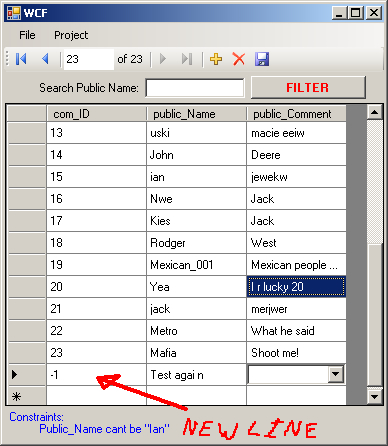Screen dimensions: 388x446
Task: Click the Move Last navigator icon
Action: pos(187,59)
